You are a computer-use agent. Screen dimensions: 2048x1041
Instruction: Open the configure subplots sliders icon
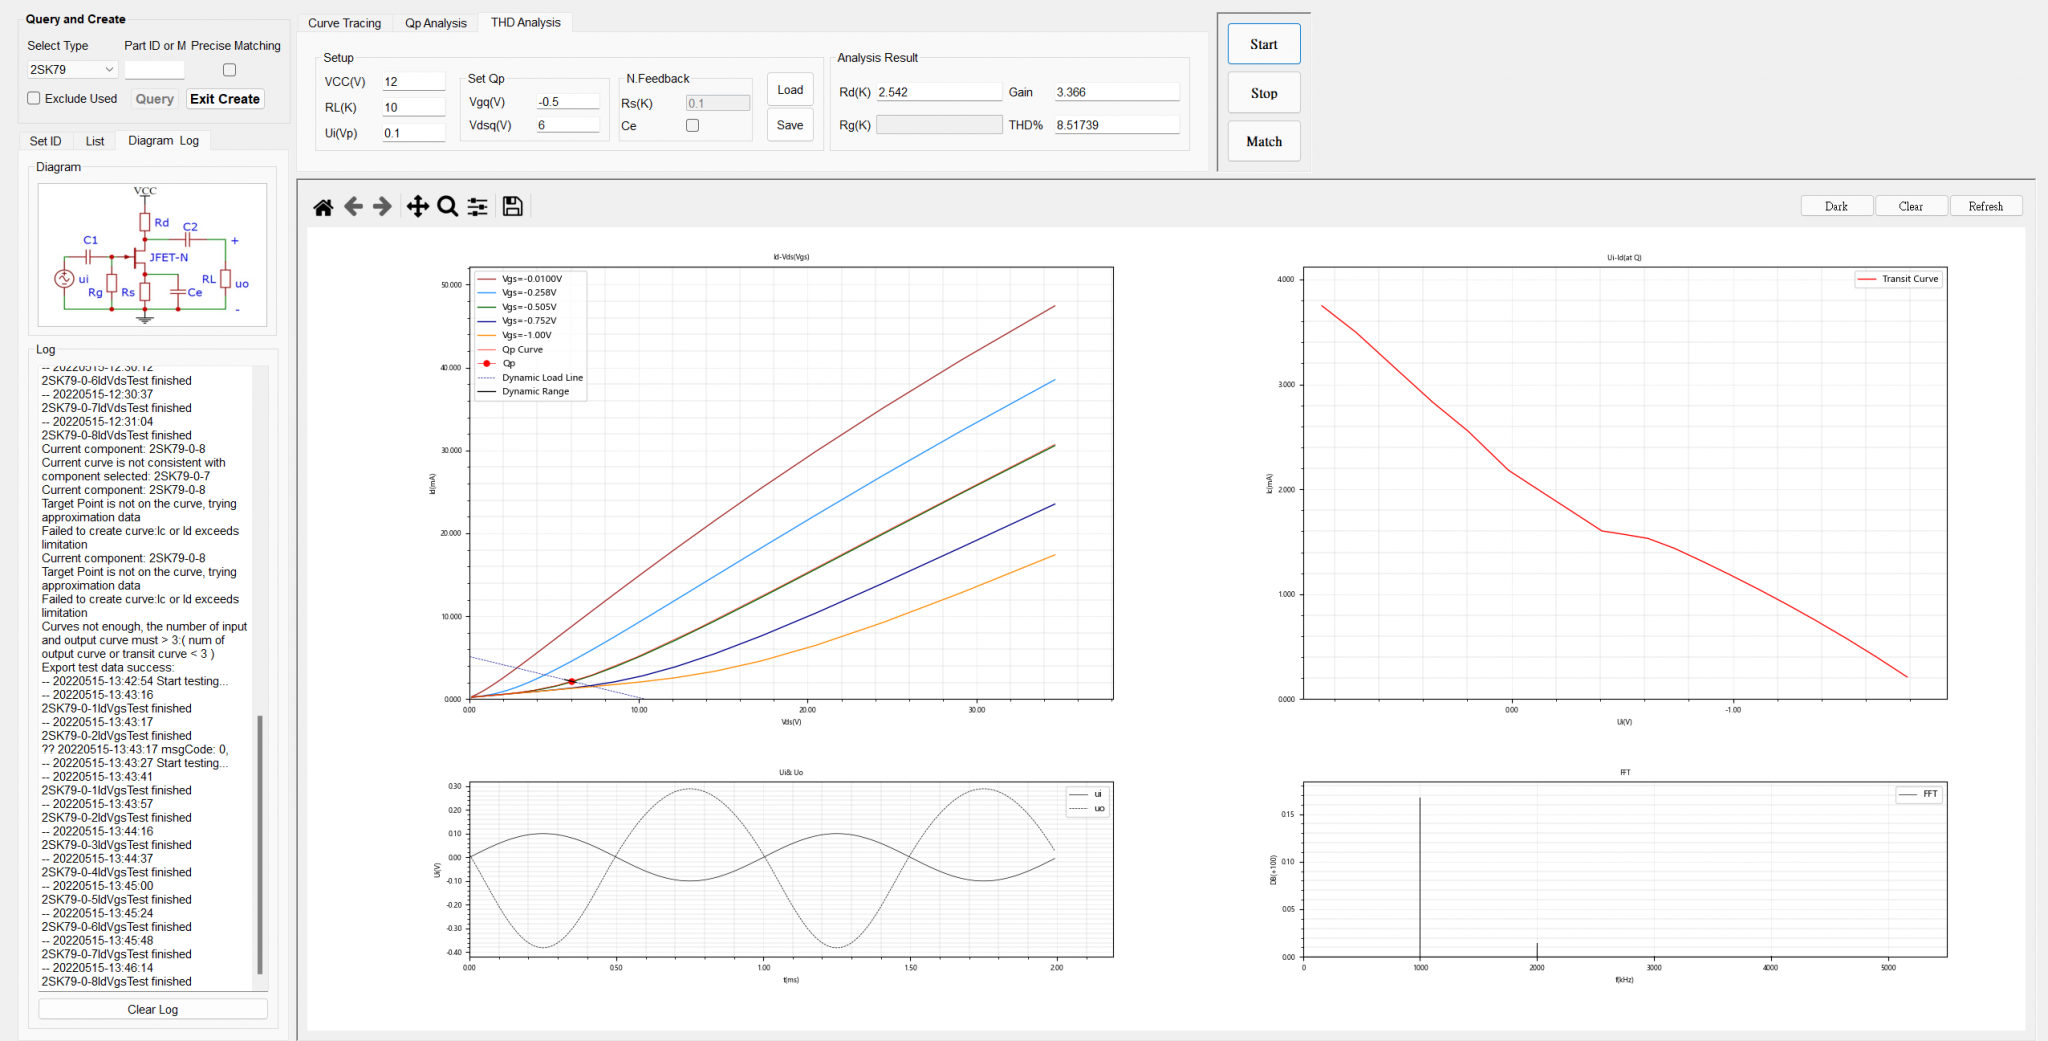tap(478, 207)
